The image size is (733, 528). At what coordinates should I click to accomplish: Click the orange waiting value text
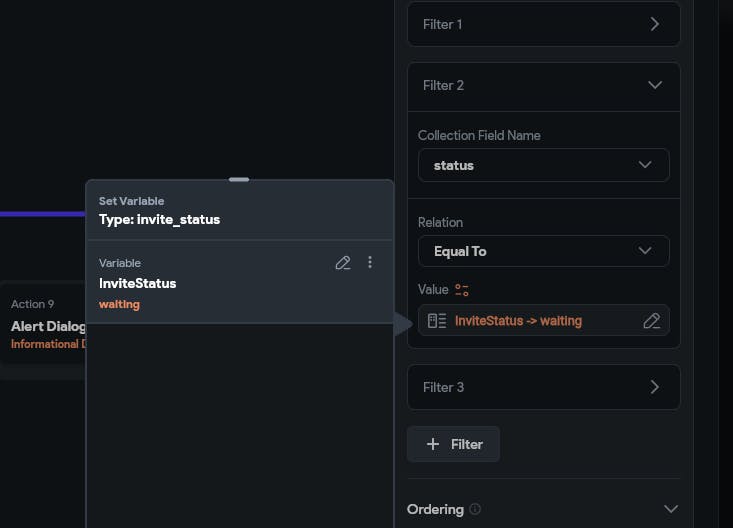(119, 304)
